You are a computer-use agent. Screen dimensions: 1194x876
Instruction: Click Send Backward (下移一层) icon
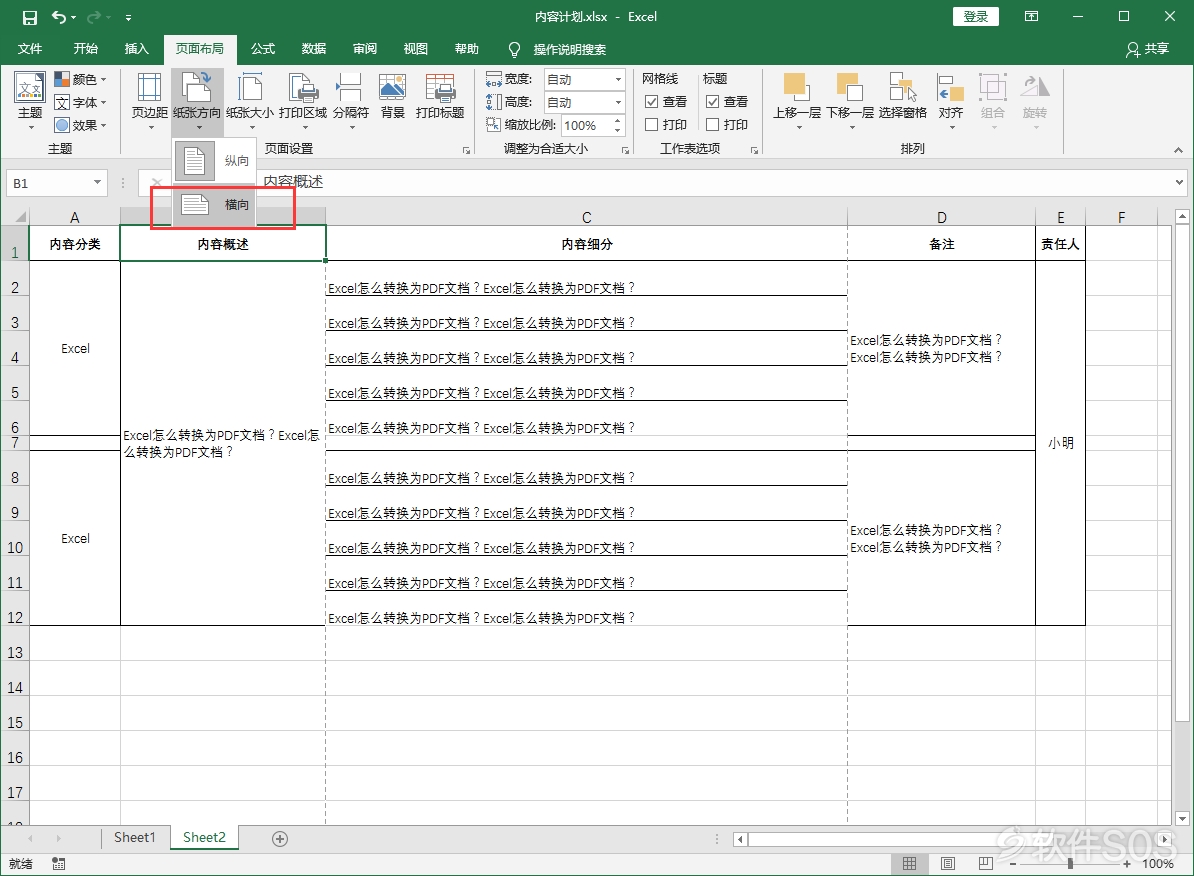point(849,88)
